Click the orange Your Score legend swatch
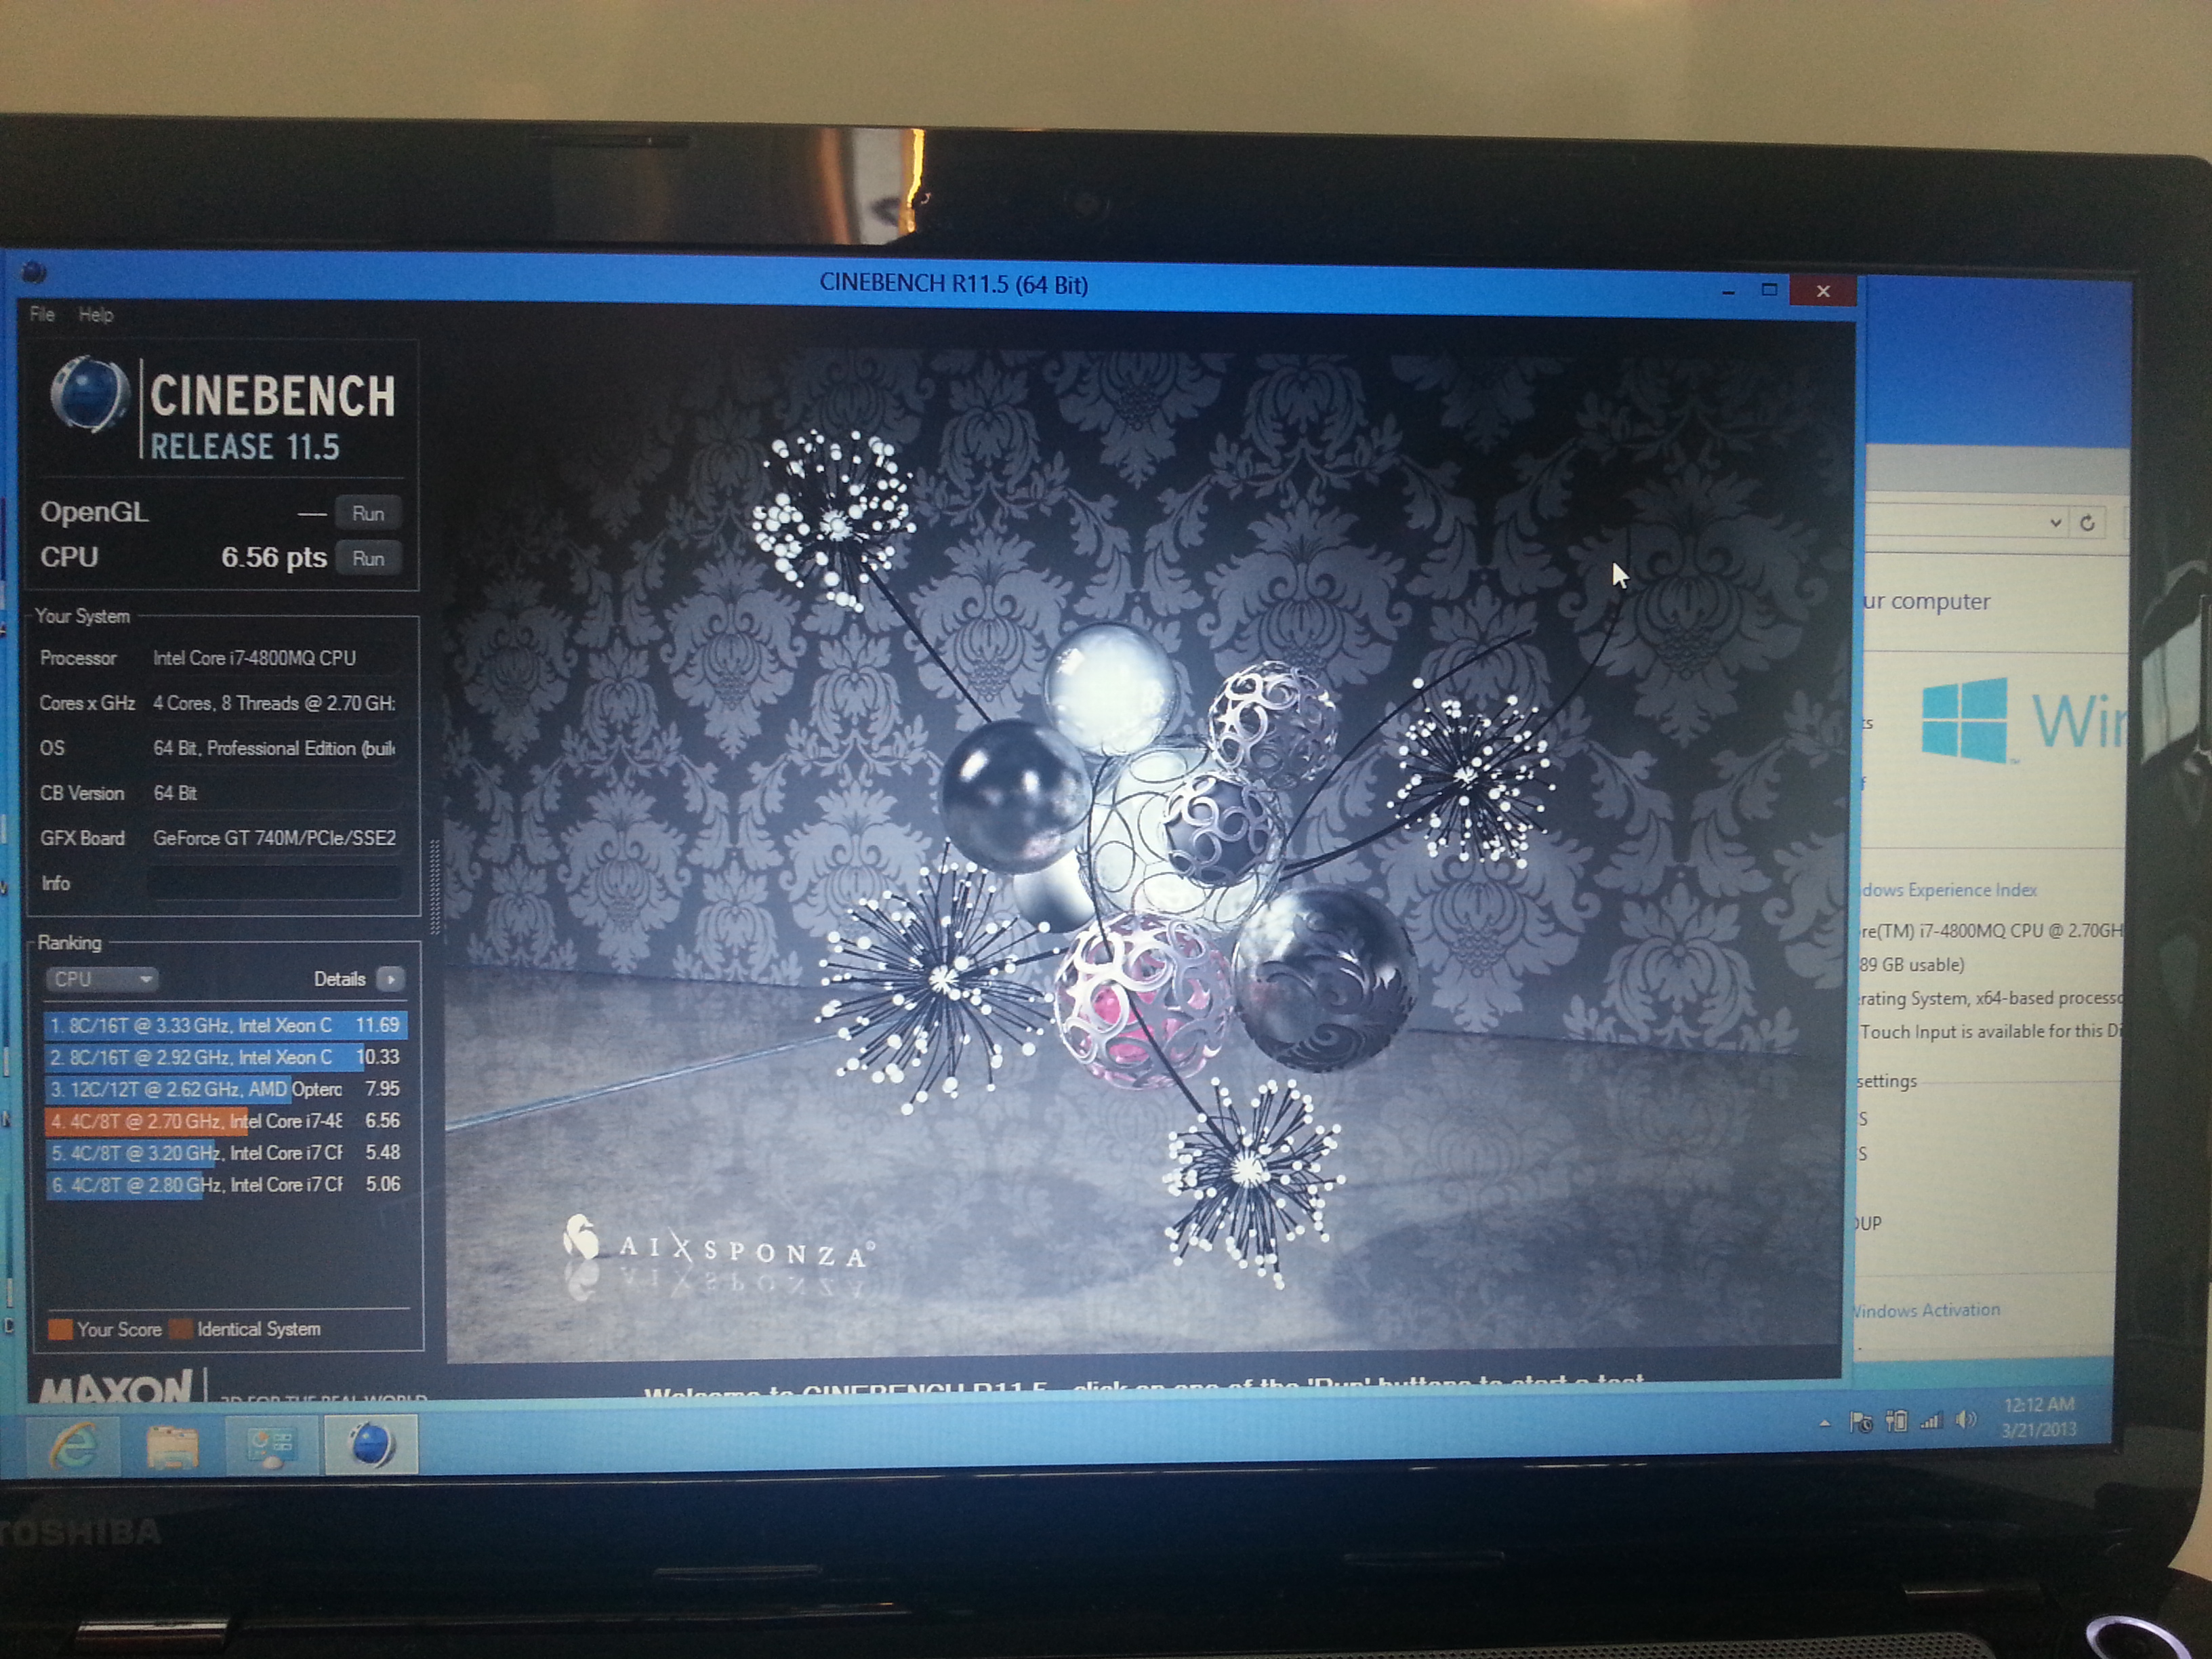2212x1659 pixels. tap(60, 1329)
